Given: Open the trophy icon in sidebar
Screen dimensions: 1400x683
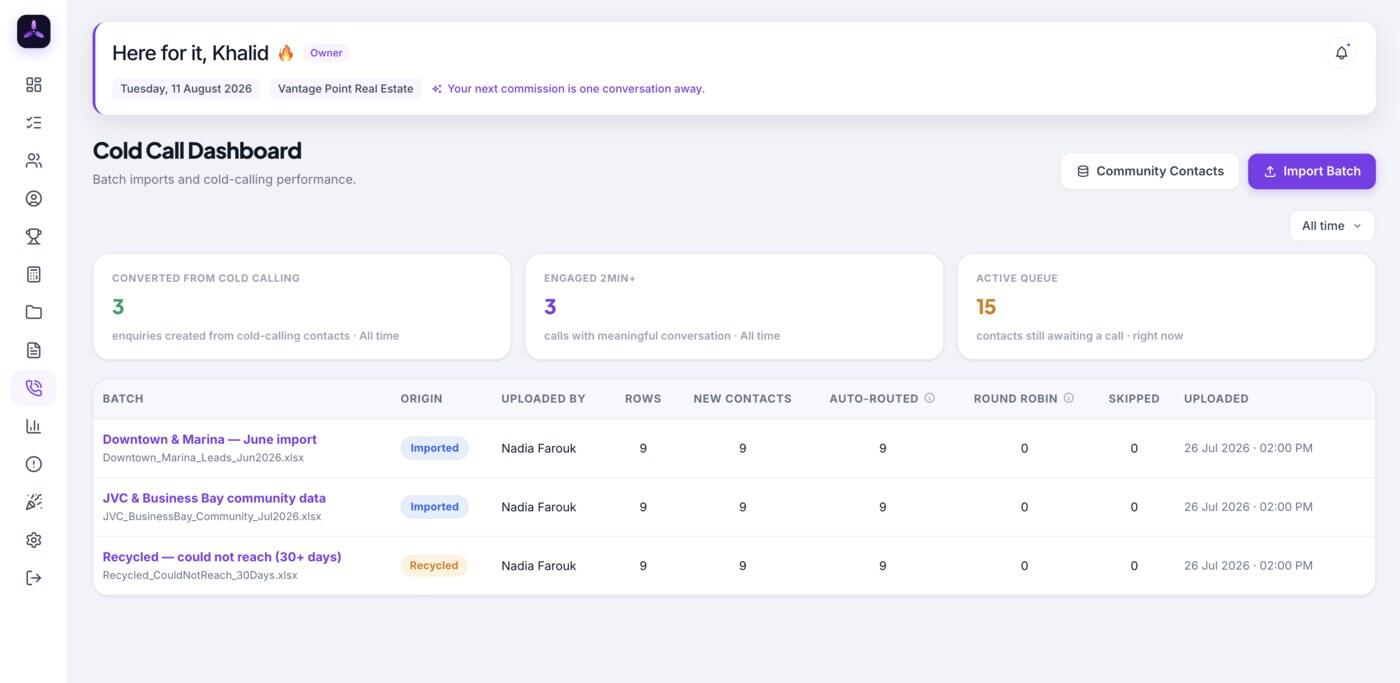Looking at the screenshot, I should coord(34,237).
